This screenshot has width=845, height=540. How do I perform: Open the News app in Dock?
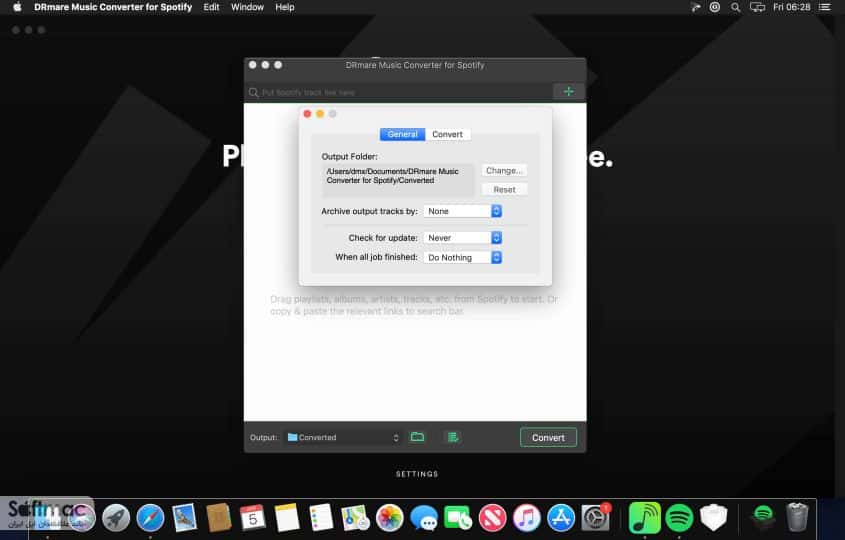point(492,518)
